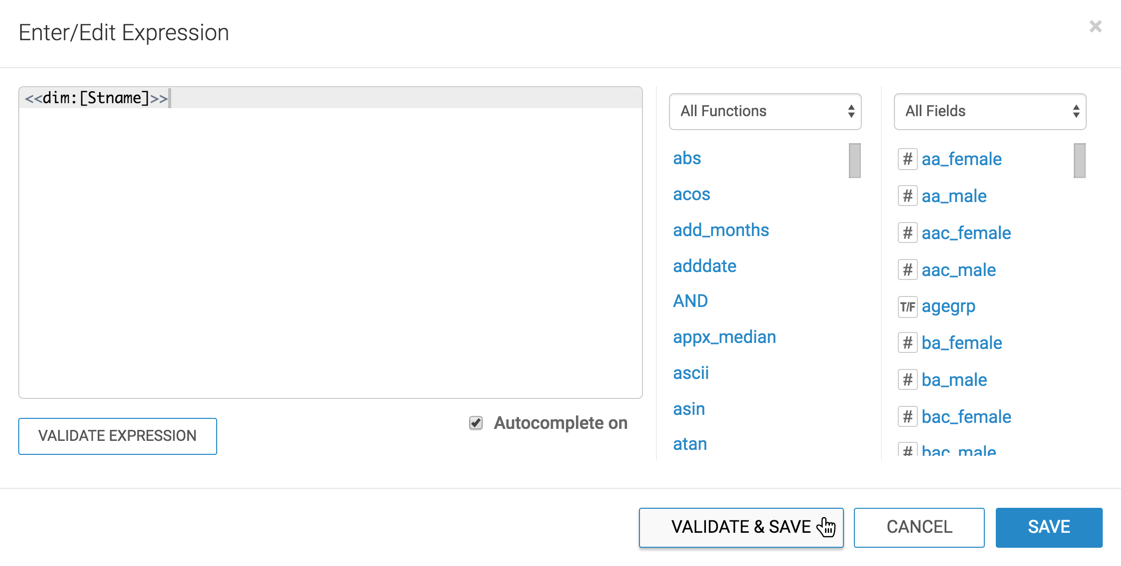Image resolution: width=1121 pixels, height=566 pixels.
Task: Click the fields list scrollbar
Action: [x=1080, y=161]
